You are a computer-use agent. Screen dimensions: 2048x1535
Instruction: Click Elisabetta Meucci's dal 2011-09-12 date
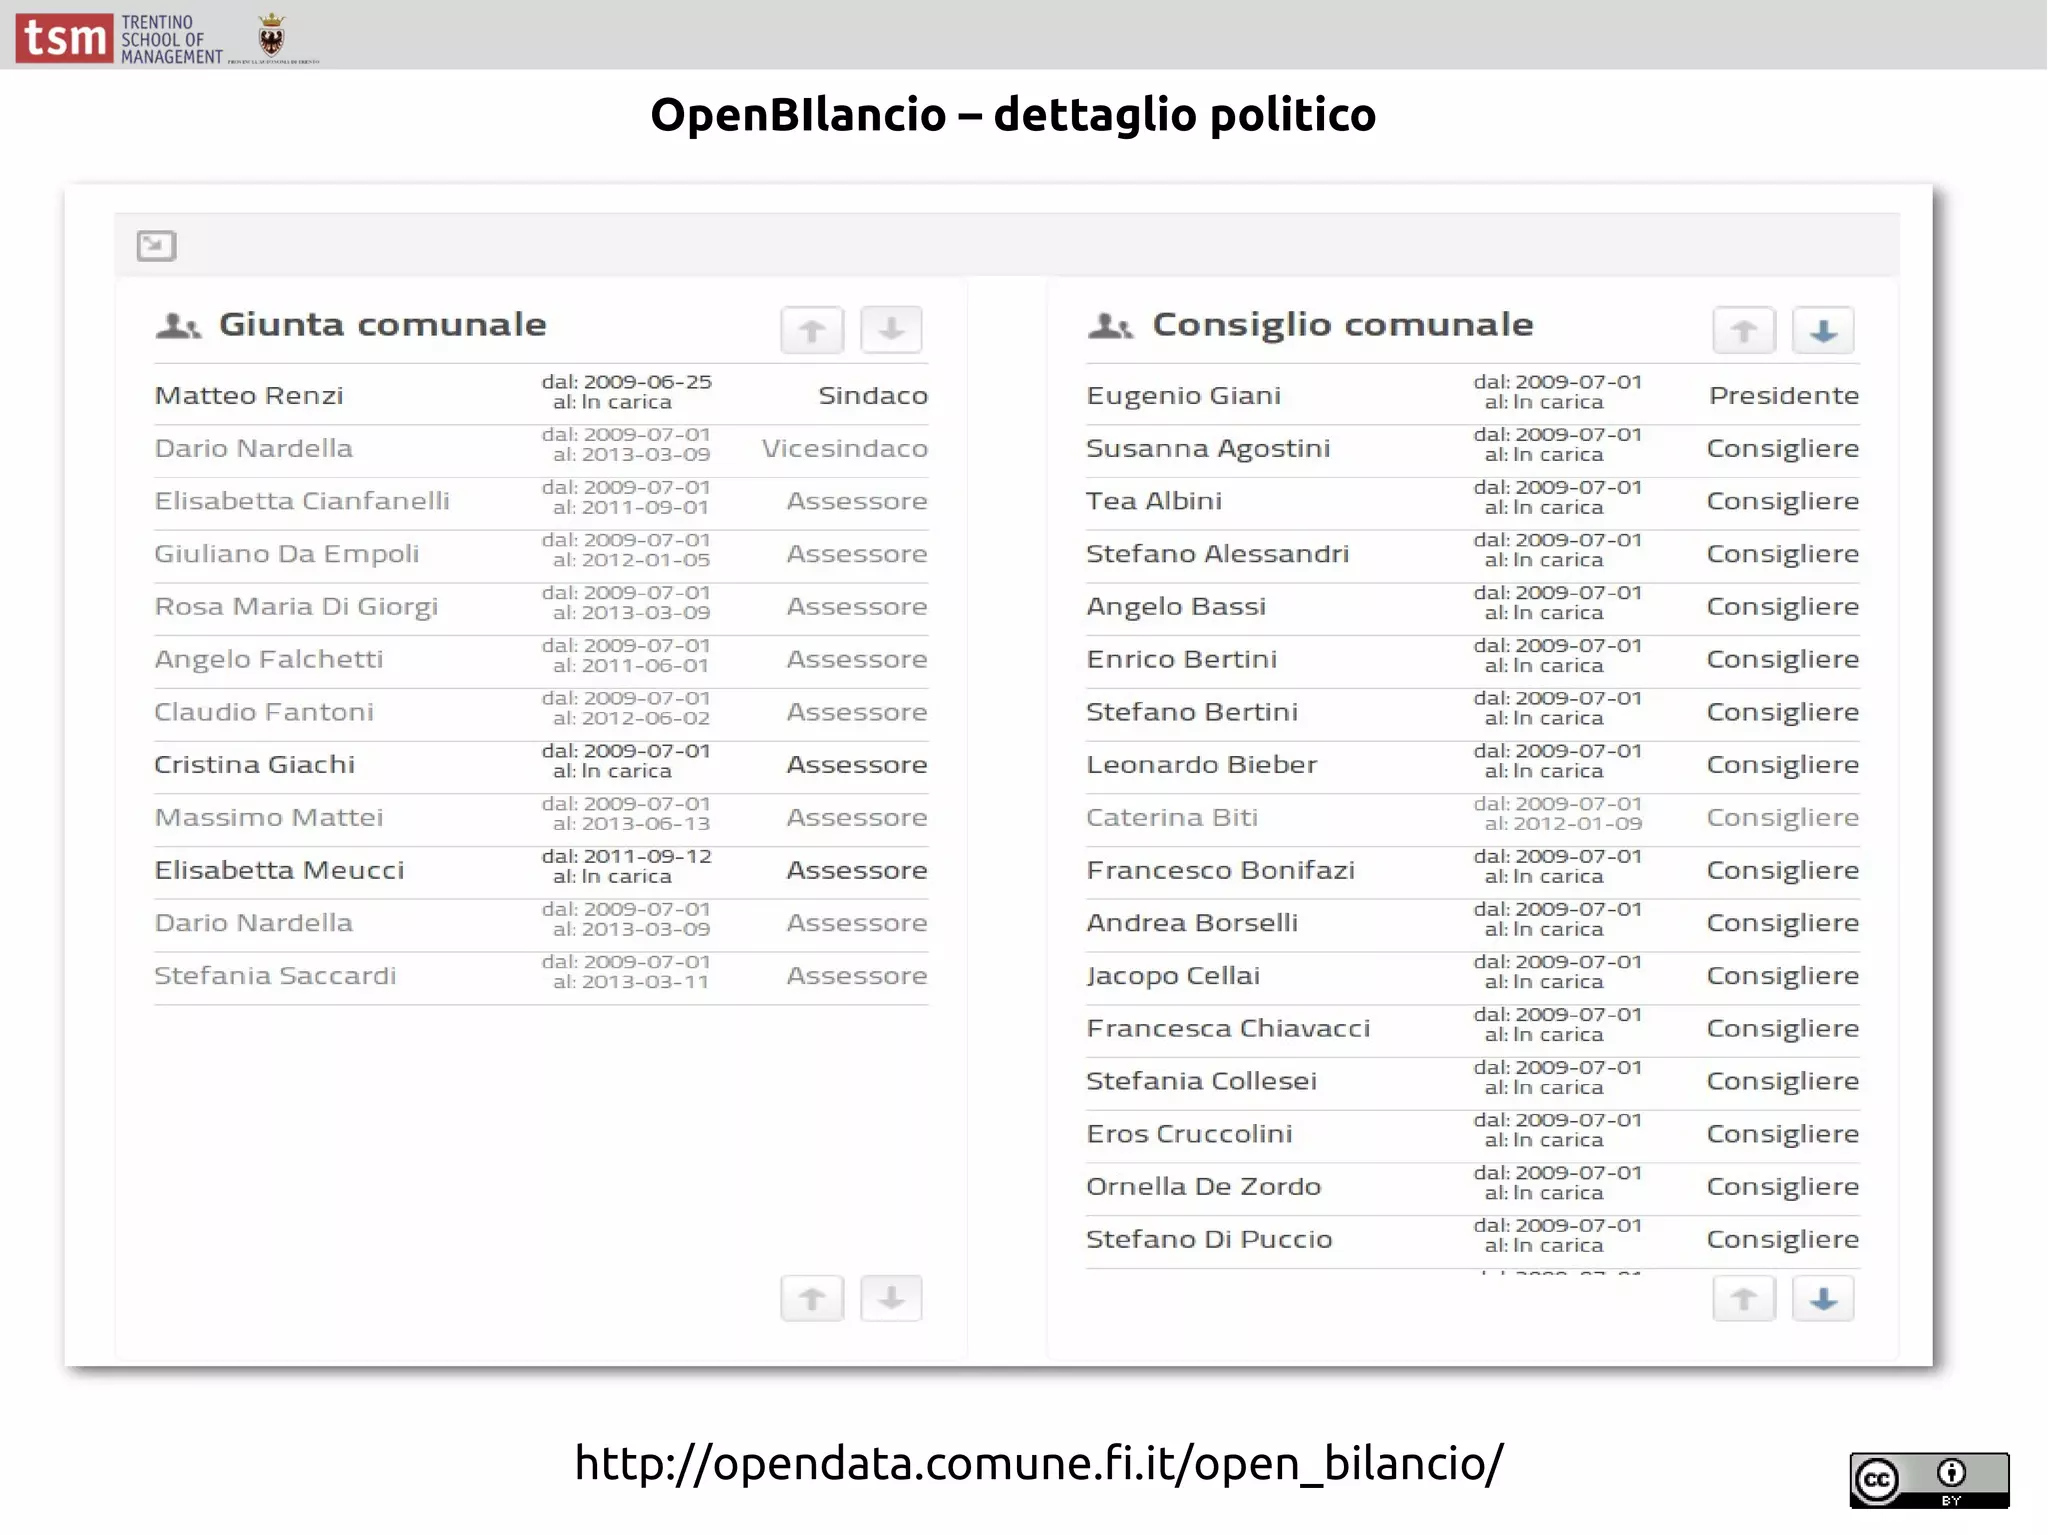[626, 857]
